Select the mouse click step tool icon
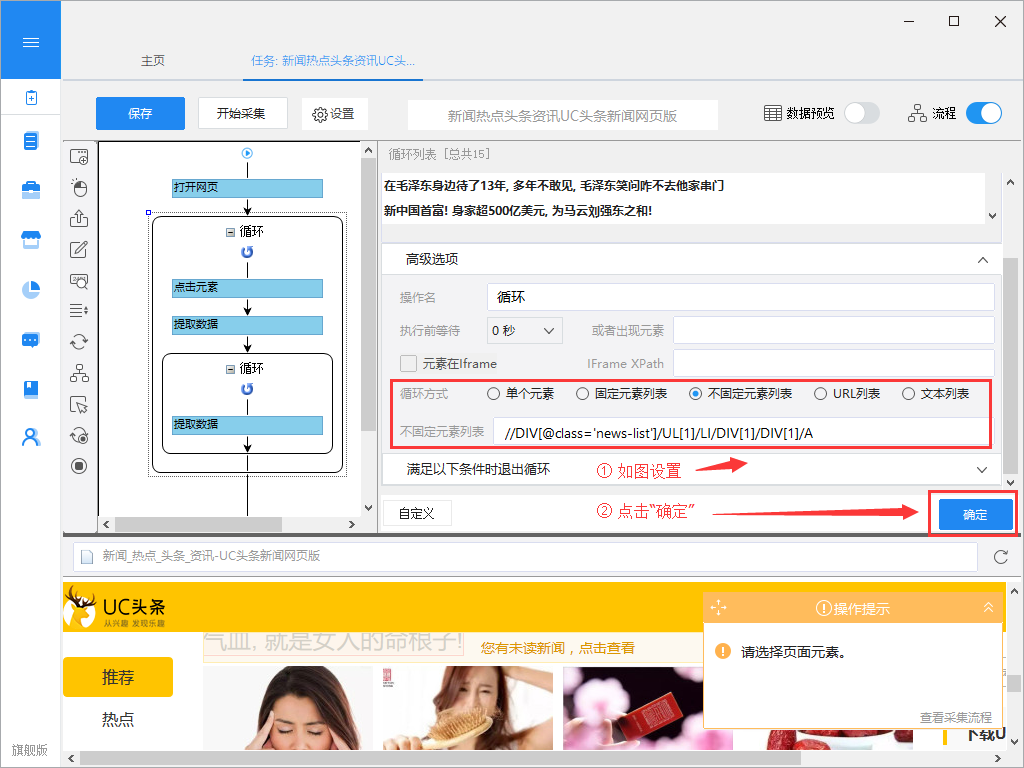The image size is (1024, 768). [x=79, y=188]
